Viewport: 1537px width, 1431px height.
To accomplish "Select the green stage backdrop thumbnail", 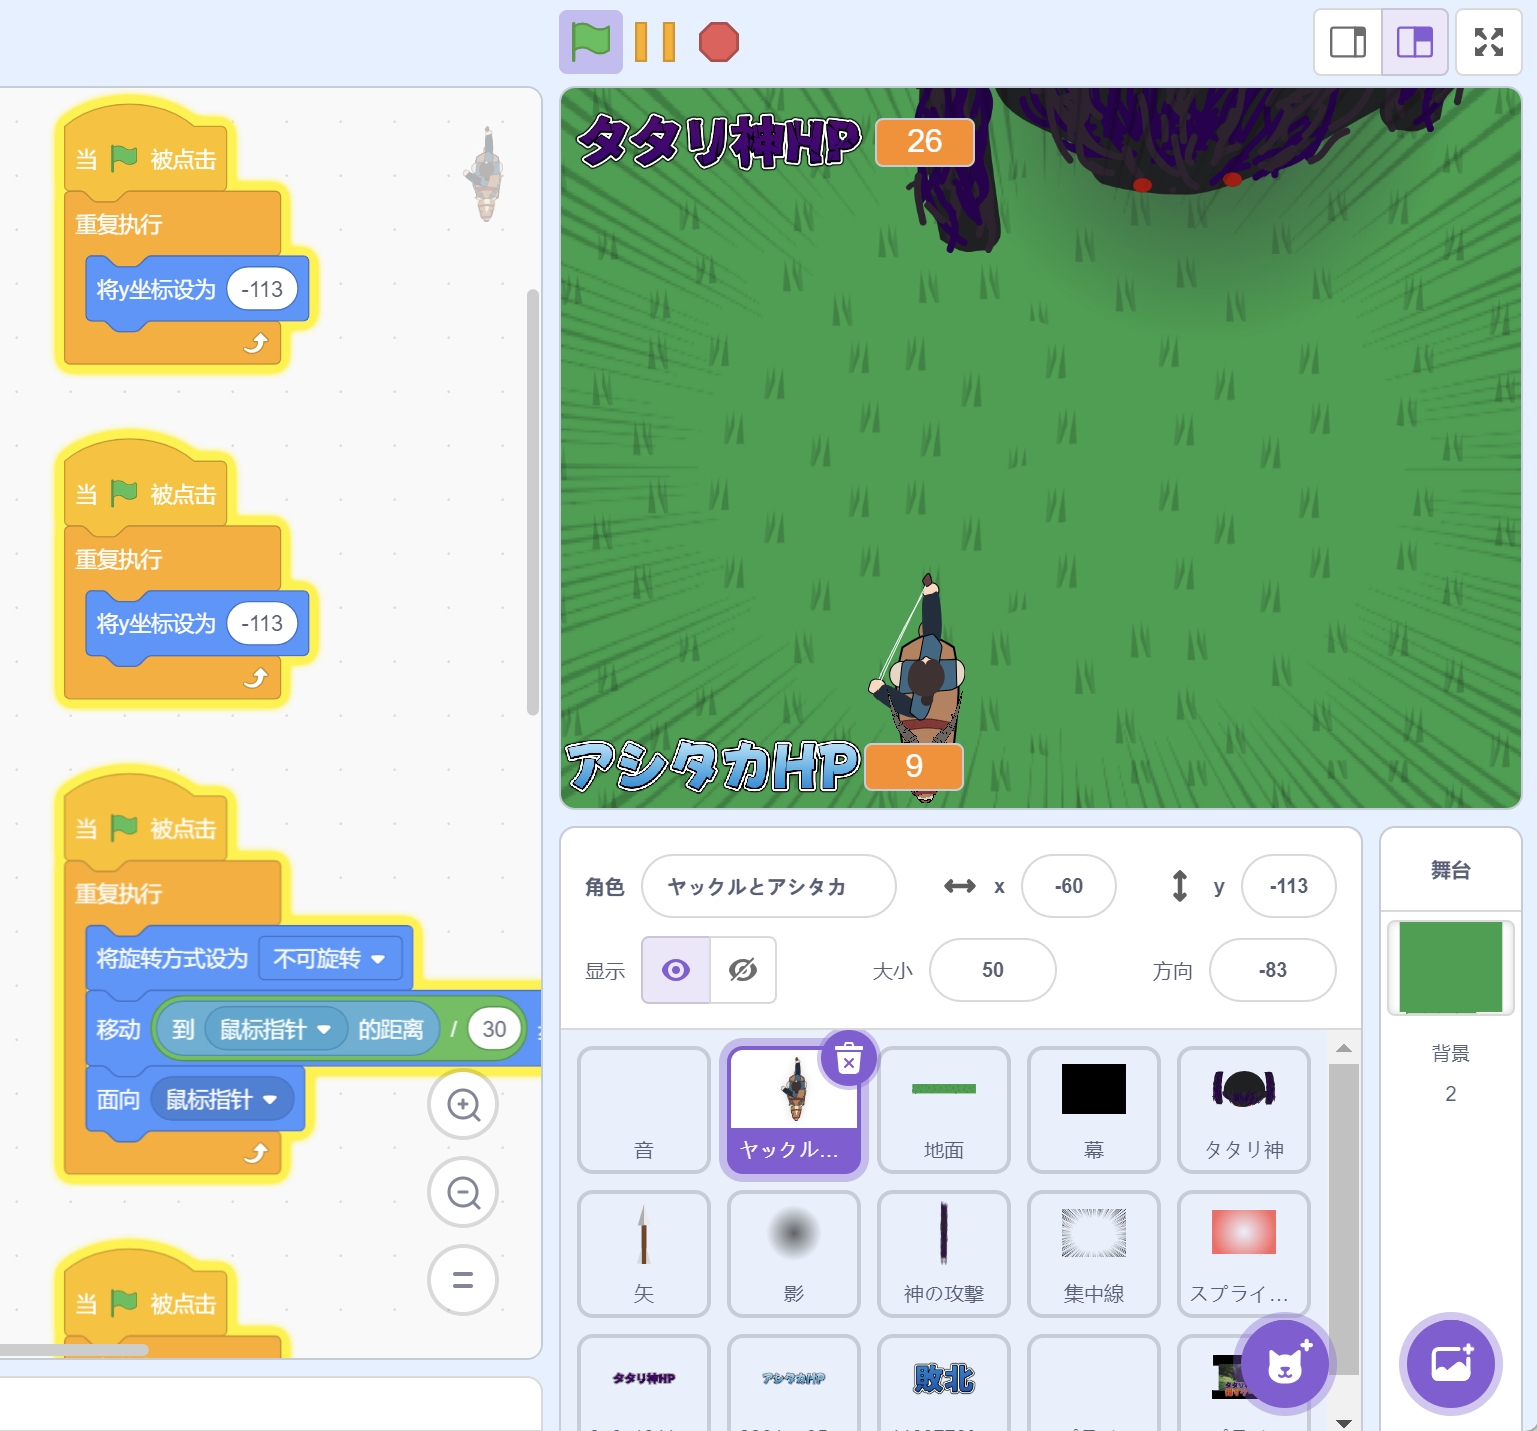I will pos(1450,967).
